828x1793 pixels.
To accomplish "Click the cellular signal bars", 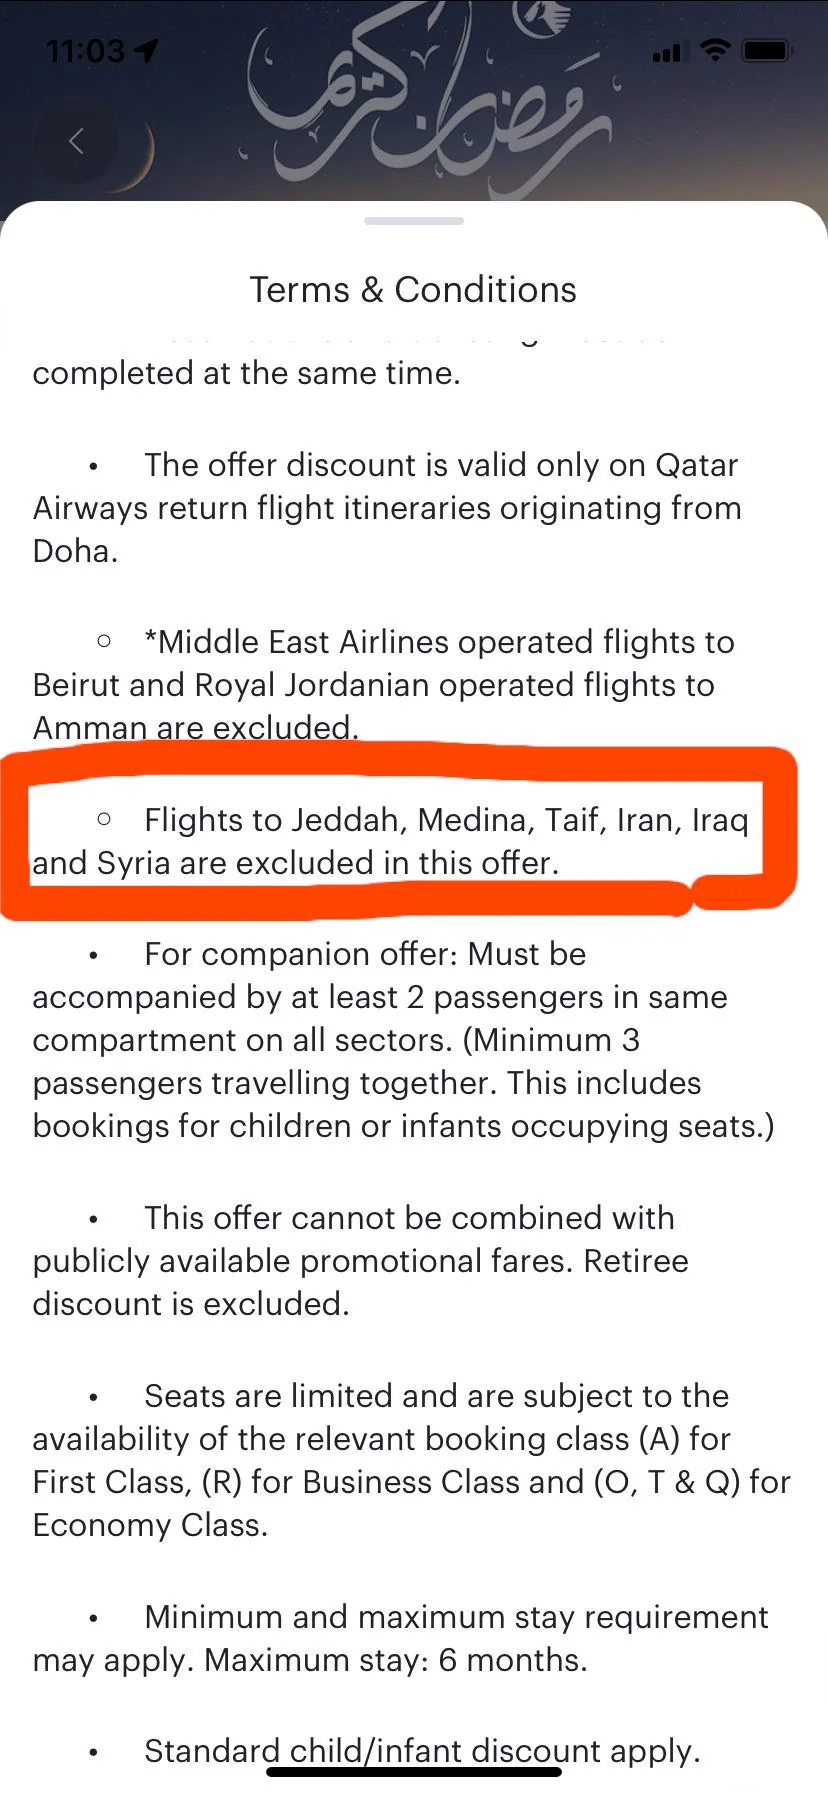I will coord(666,52).
